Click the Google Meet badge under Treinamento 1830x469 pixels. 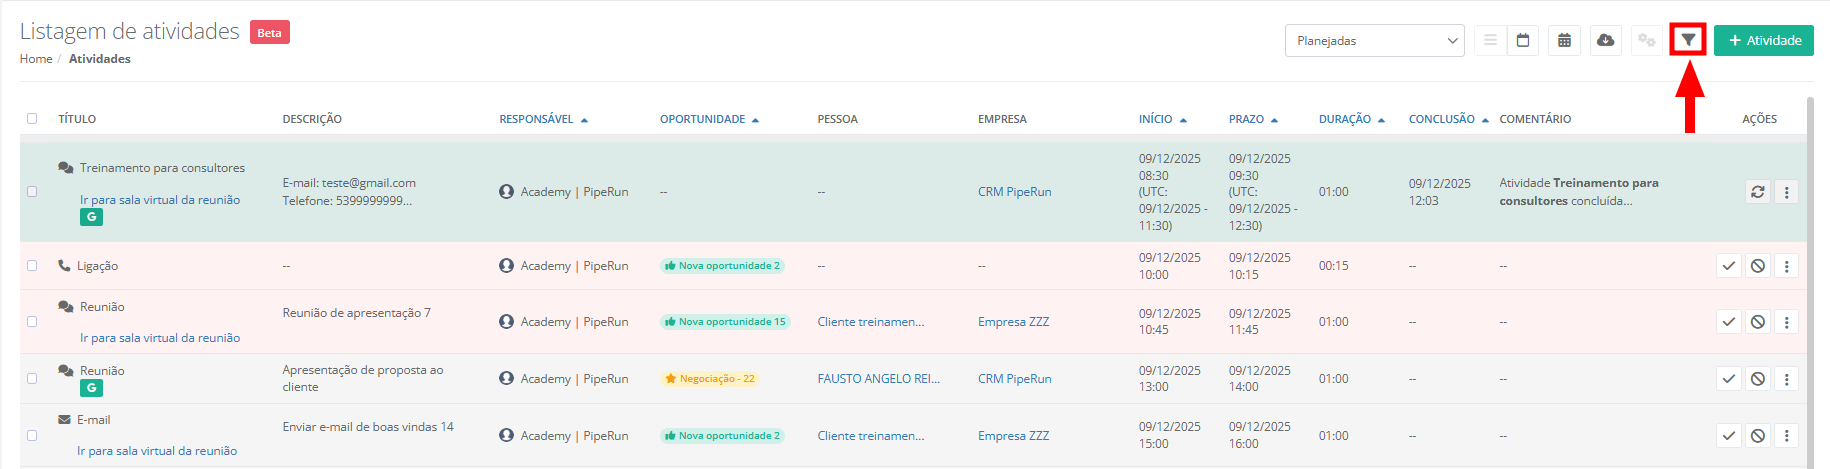click(x=91, y=217)
